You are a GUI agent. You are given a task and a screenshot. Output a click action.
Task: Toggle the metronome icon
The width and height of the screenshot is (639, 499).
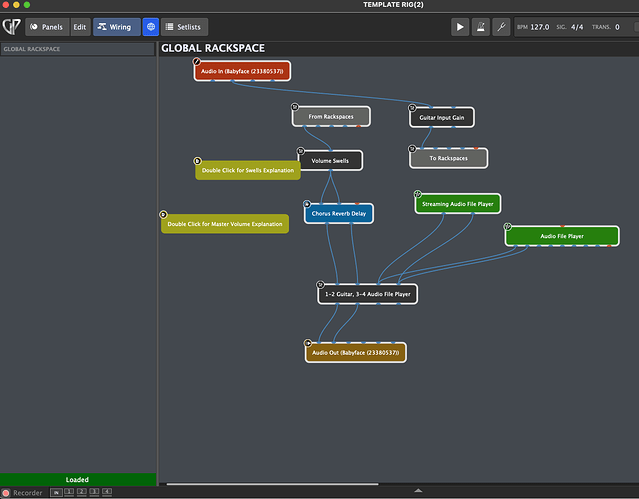coord(483,27)
